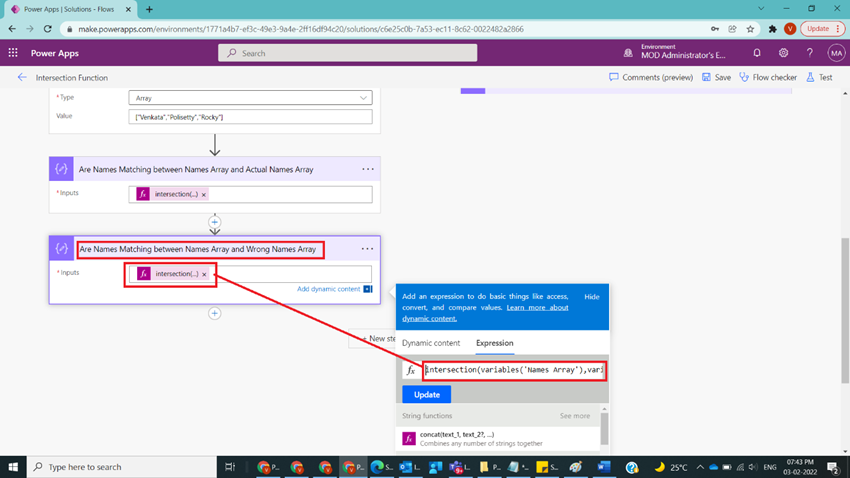Click Add dynamic content link
The height and width of the screenshot is (478, 850).
(329, 289)
